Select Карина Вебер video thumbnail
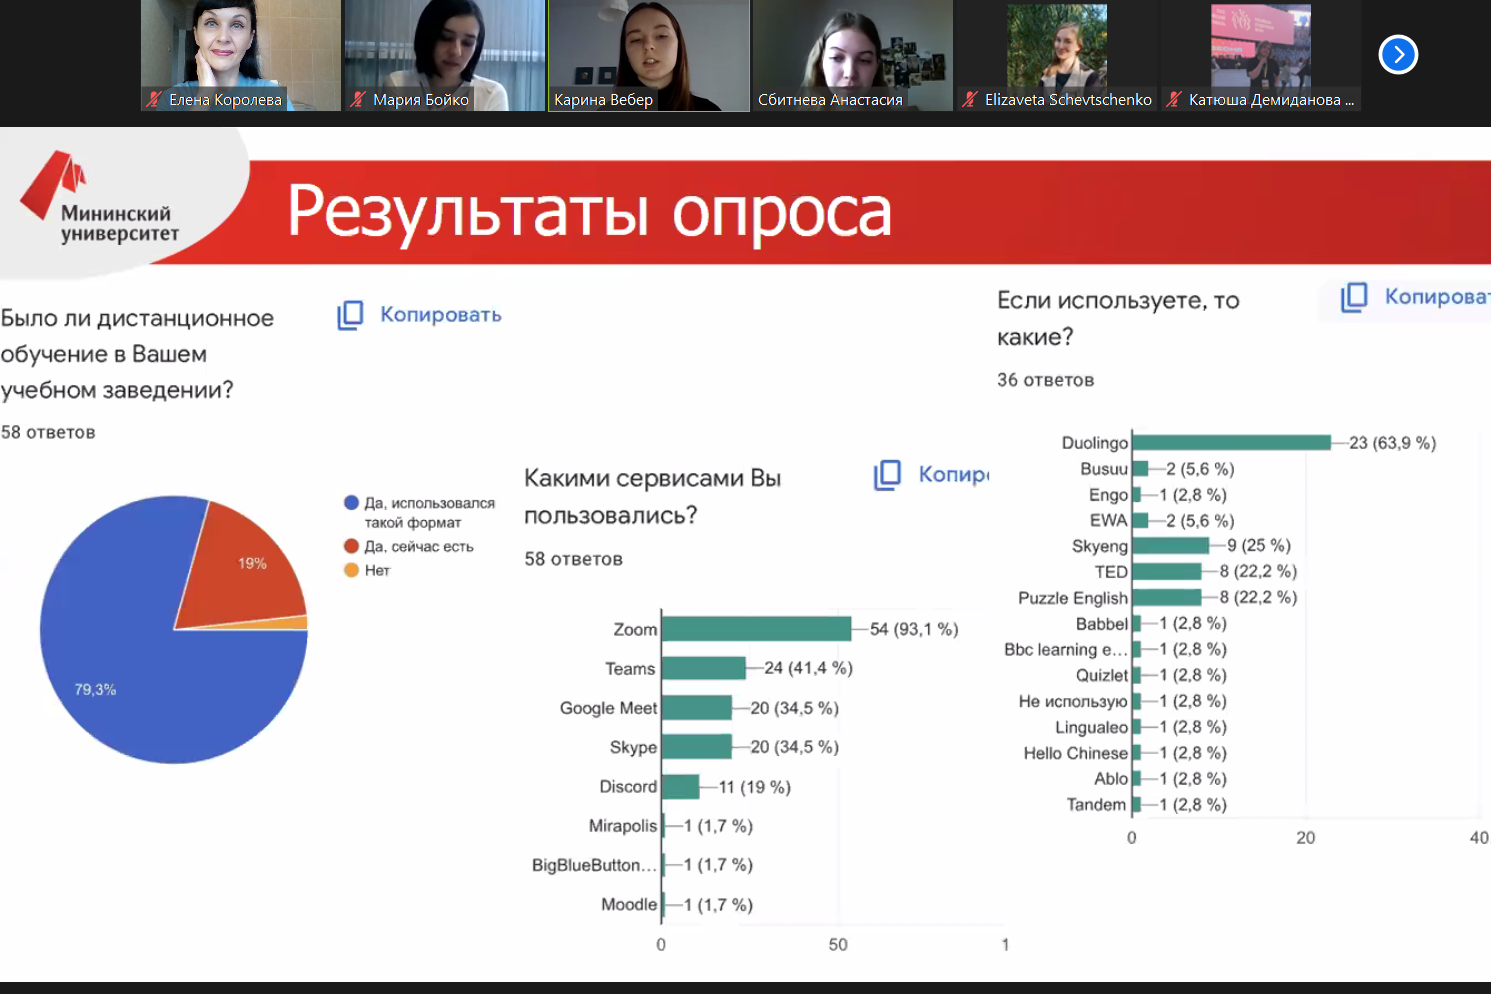This screenshot has width=1491, height=994. 649,55
